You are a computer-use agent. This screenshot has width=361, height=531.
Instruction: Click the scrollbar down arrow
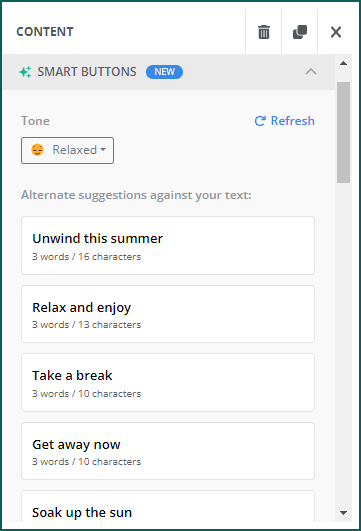(x=343, y=513)
